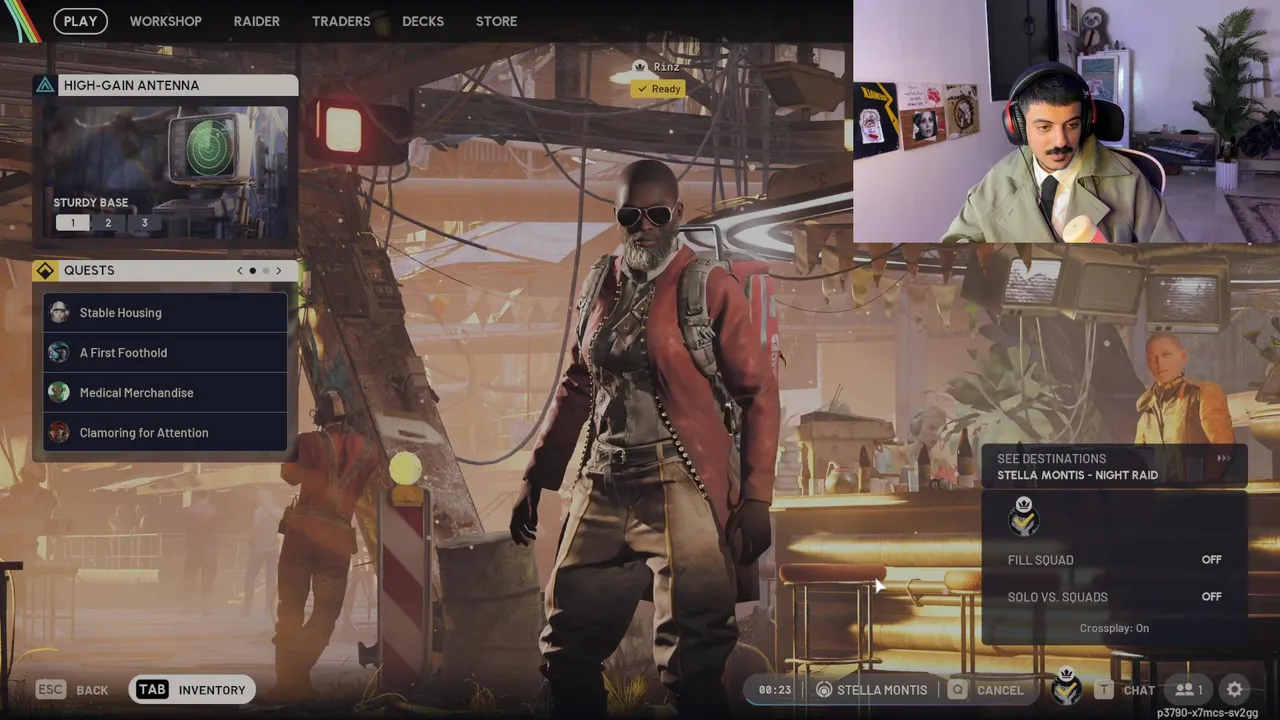Click the T key chat hint

pyautogui.click(x=1104, y=690)
